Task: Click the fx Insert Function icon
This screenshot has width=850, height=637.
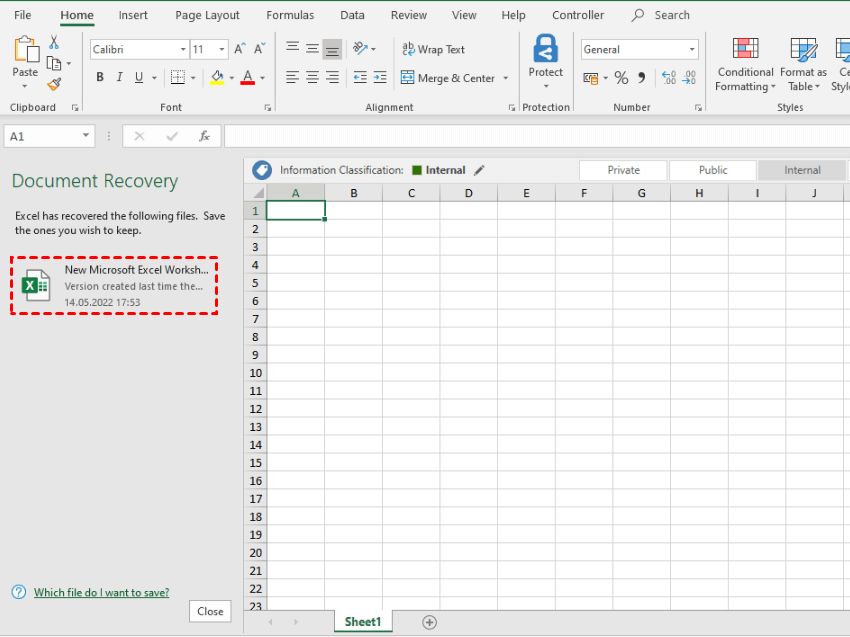Action: pyautogui.click(x=204, y=137)
